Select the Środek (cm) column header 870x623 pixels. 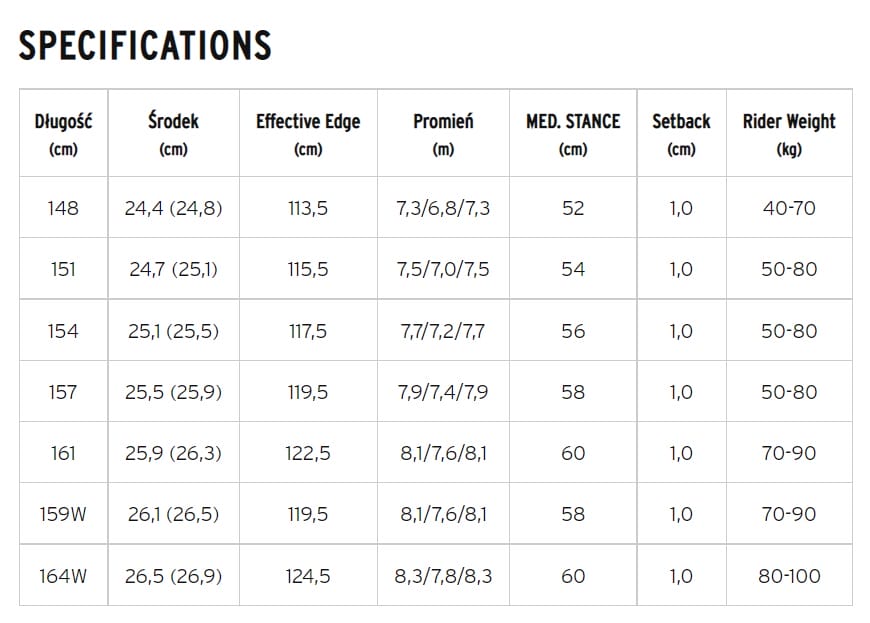coord(173,134)
